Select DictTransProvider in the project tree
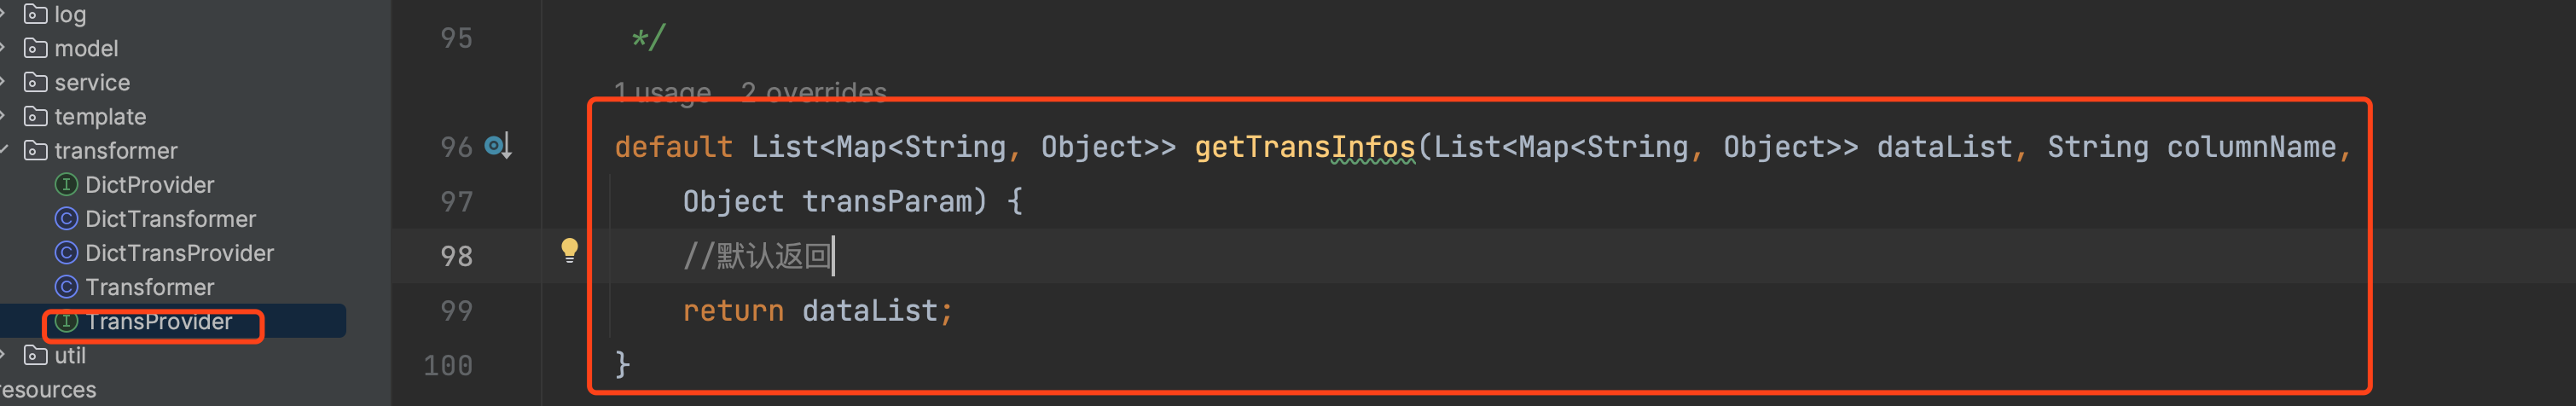 (179, 253)
